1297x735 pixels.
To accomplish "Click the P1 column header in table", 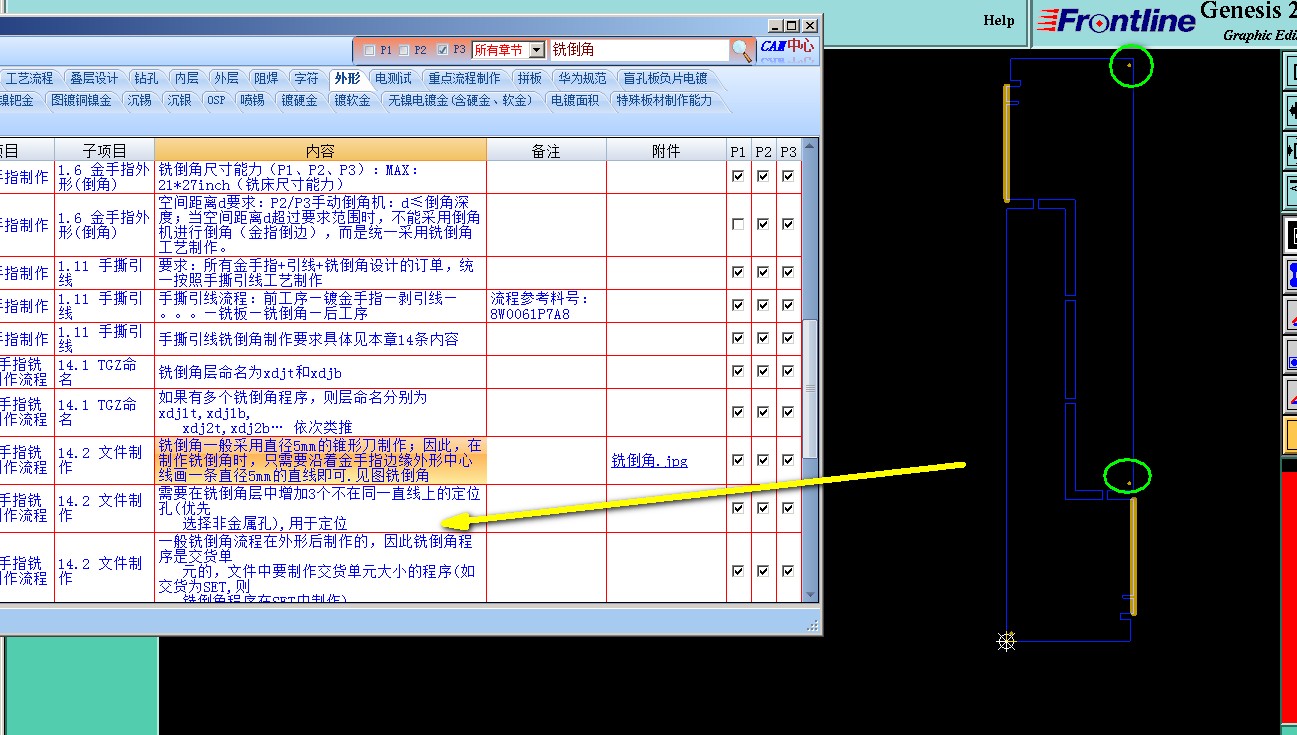I will (x=738, y=150).
